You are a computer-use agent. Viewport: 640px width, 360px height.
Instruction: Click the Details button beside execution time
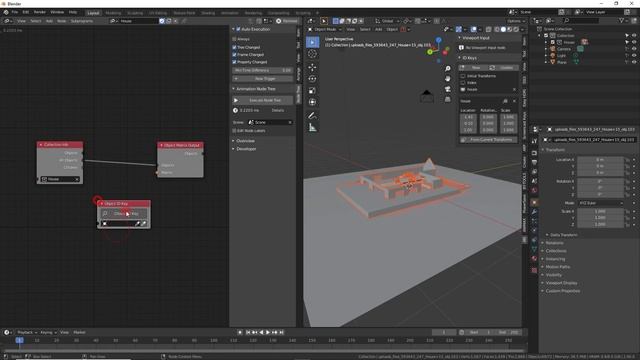click(x=278, y=111)
